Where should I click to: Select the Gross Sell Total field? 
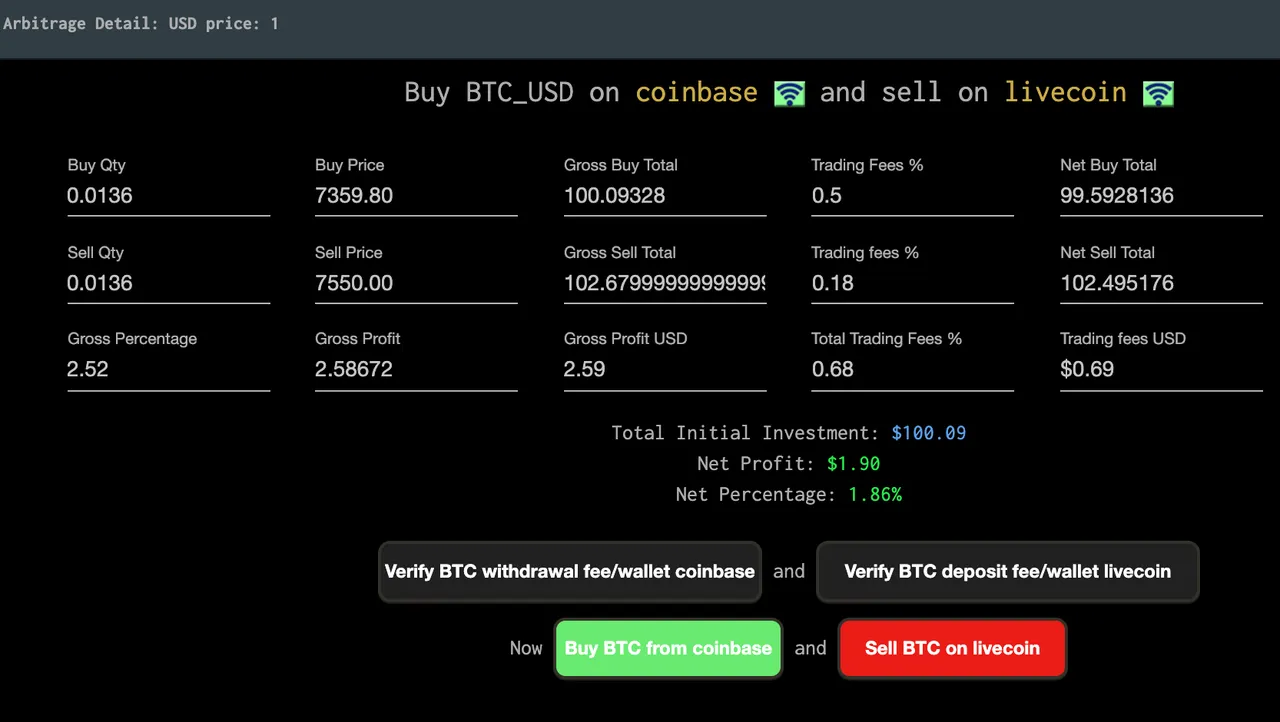pyautogui.click(x=665, y=284)
